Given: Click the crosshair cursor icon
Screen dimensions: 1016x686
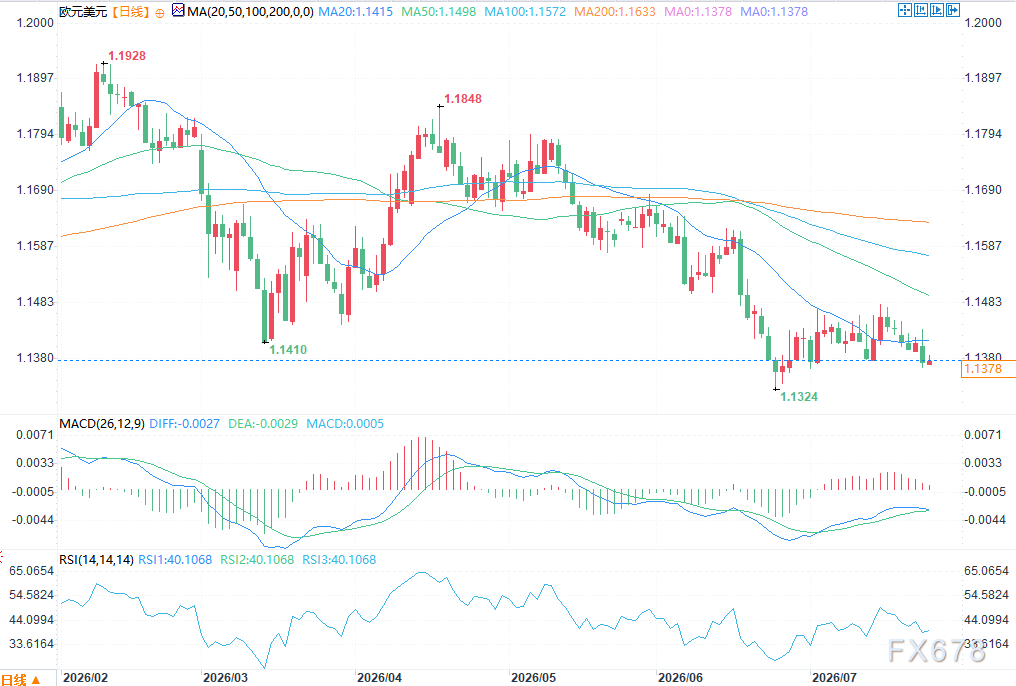Looking at the screenshot, I should coord(905,10).
